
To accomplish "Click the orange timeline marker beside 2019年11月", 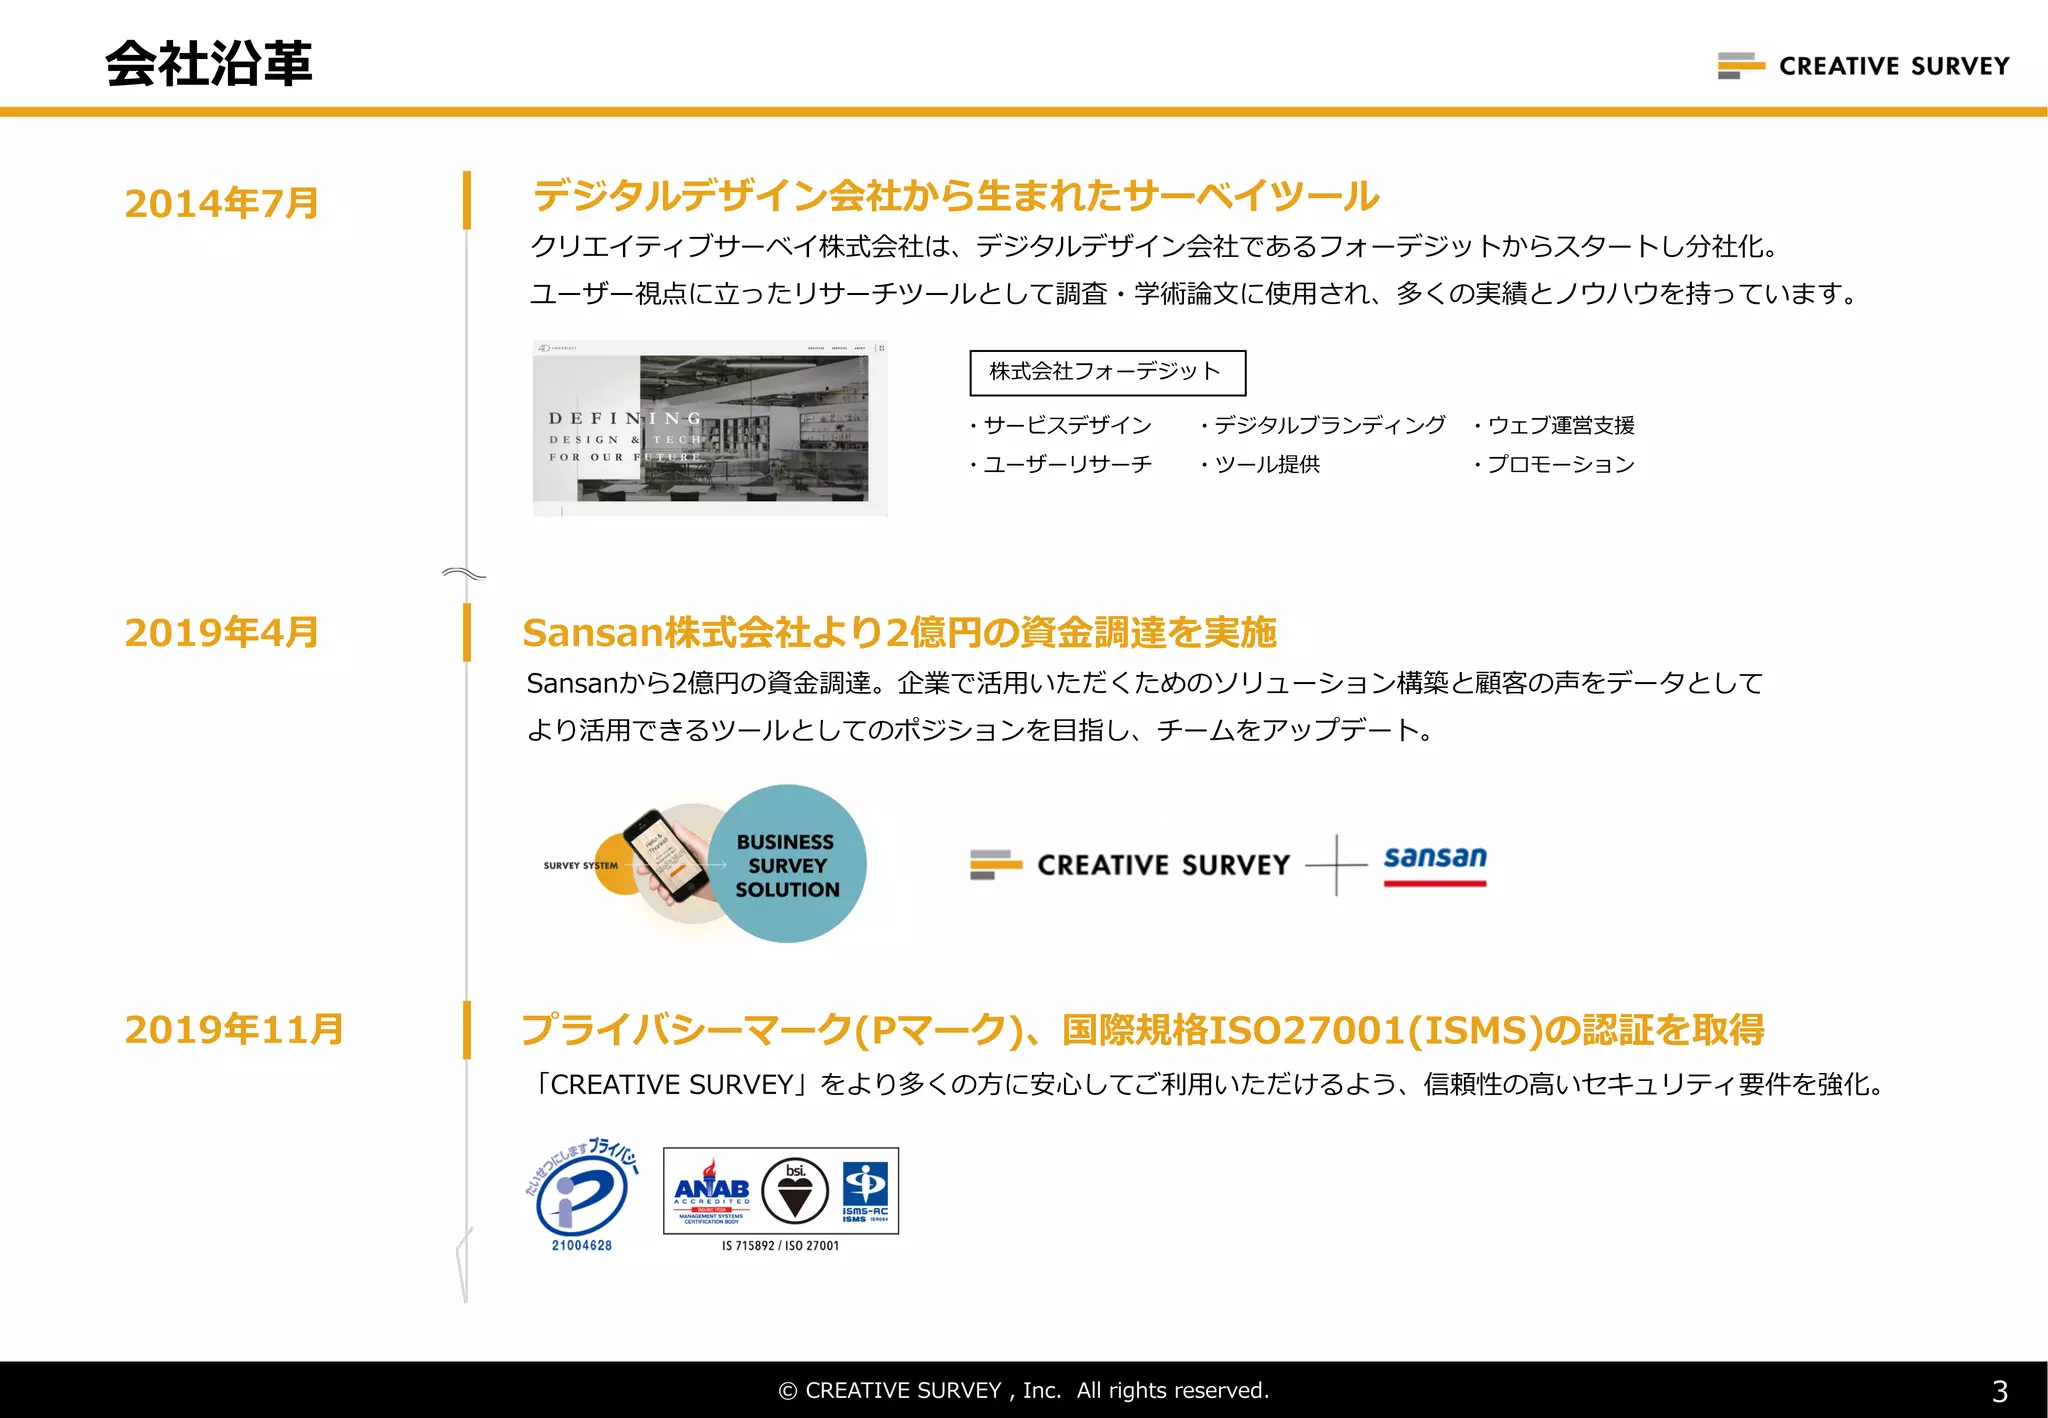I will [467, 1030].
